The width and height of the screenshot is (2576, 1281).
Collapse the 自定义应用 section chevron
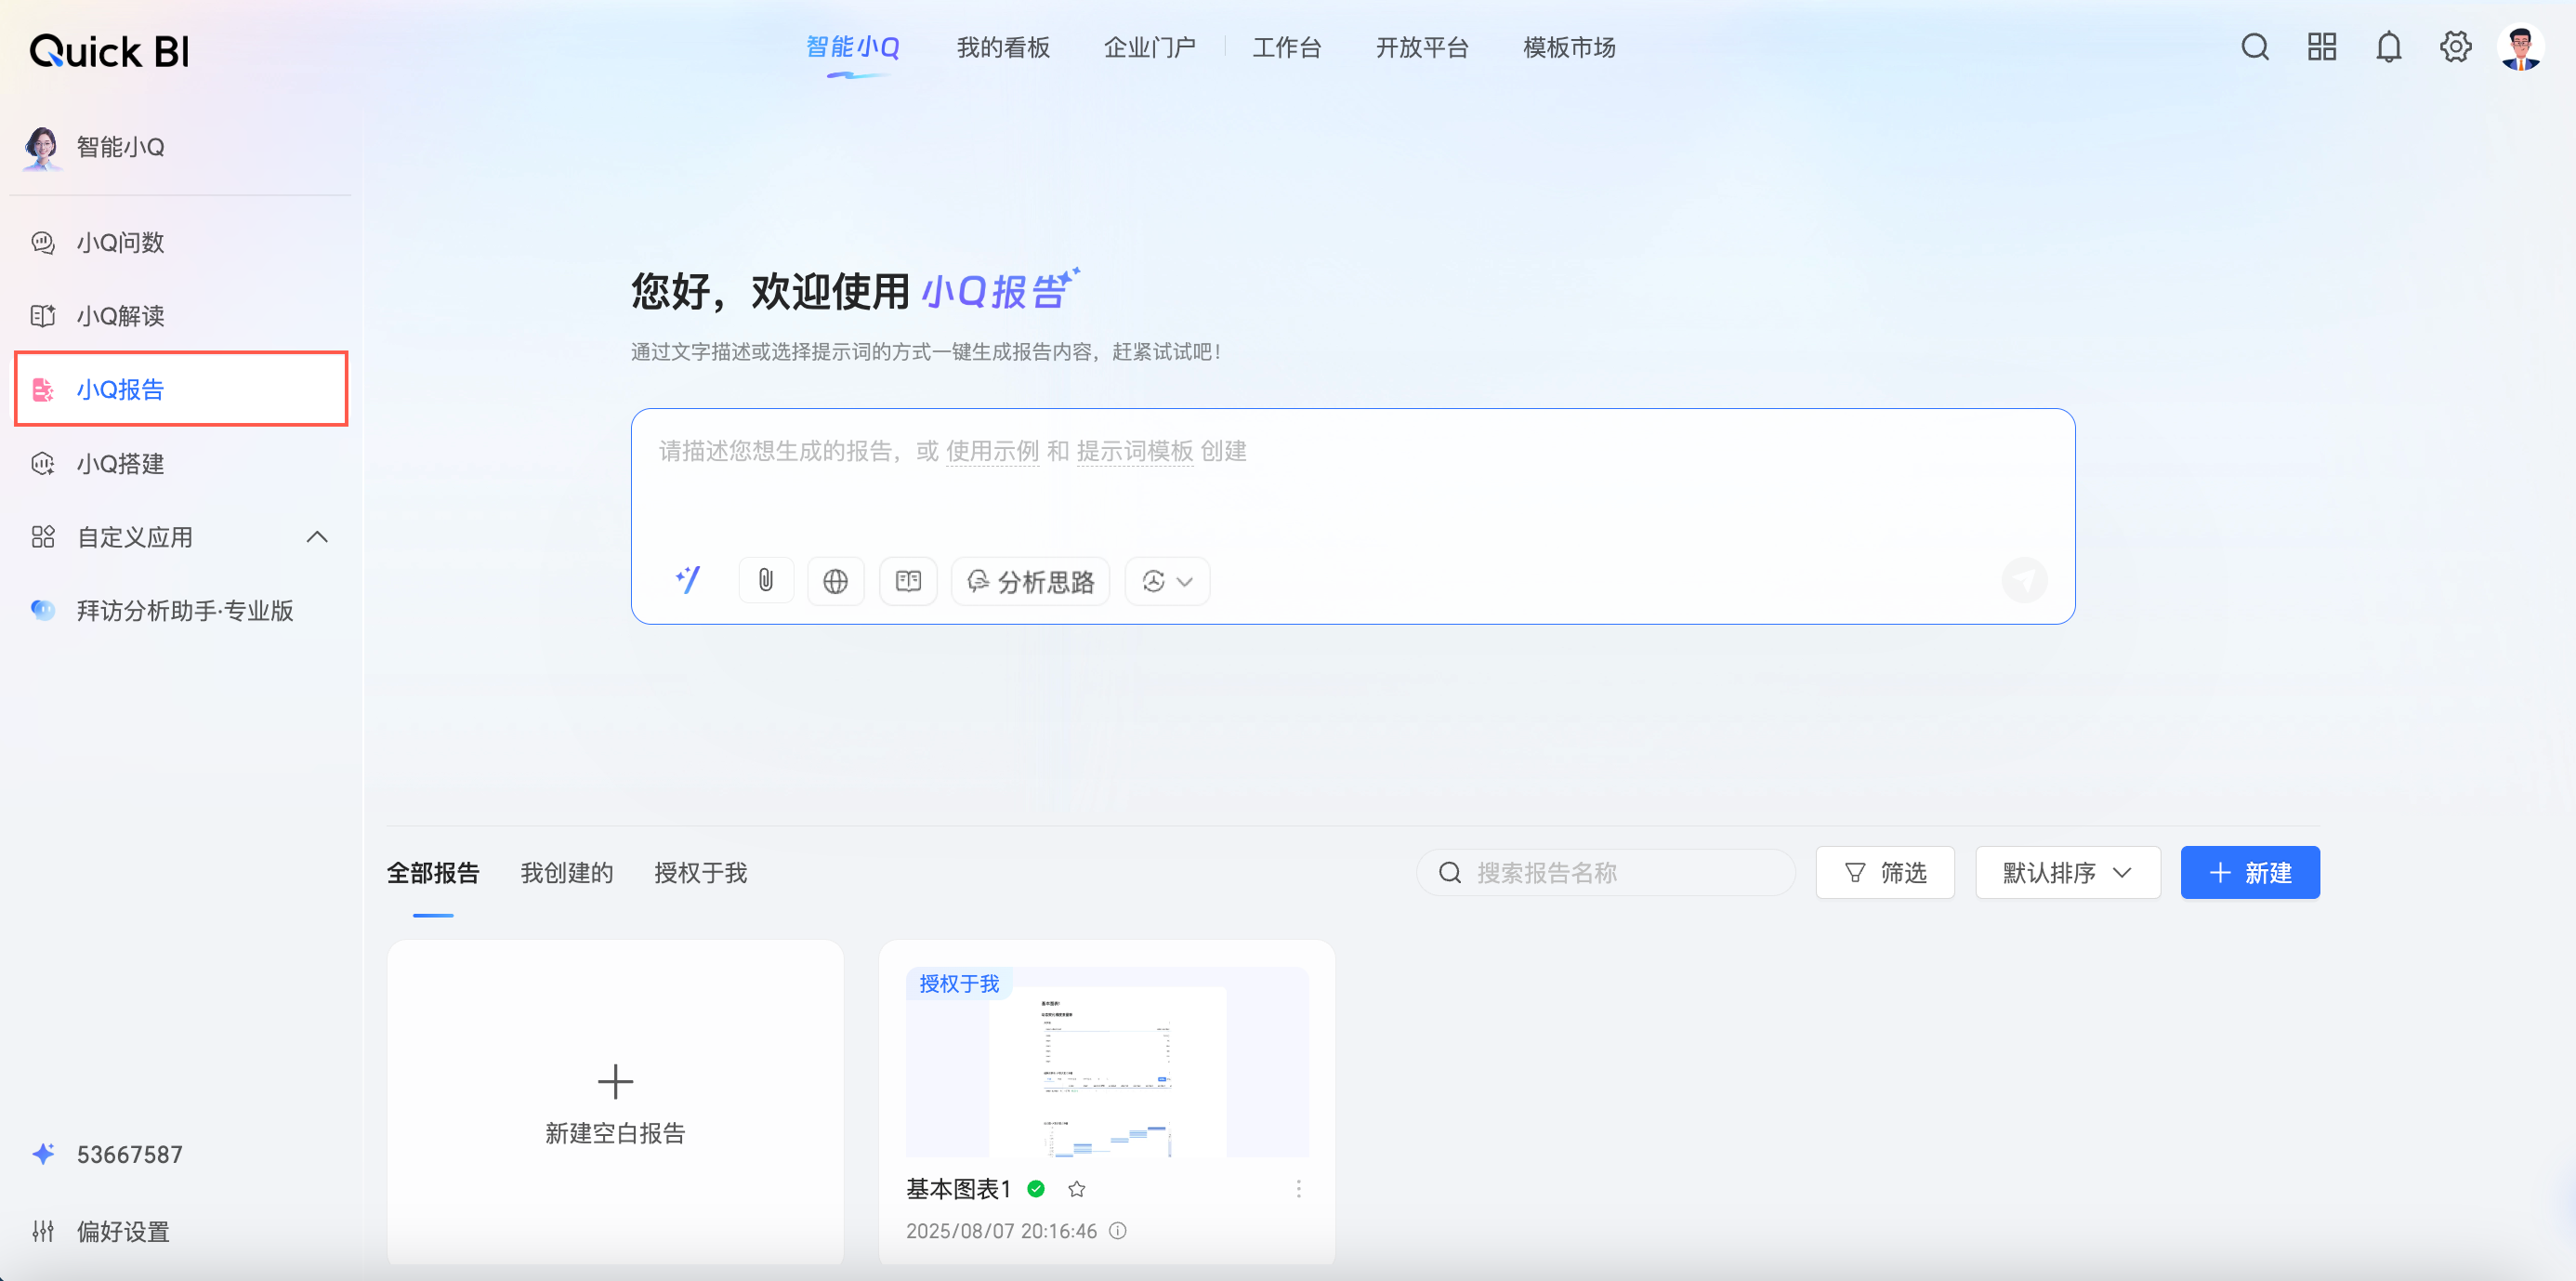click(317, 537)
